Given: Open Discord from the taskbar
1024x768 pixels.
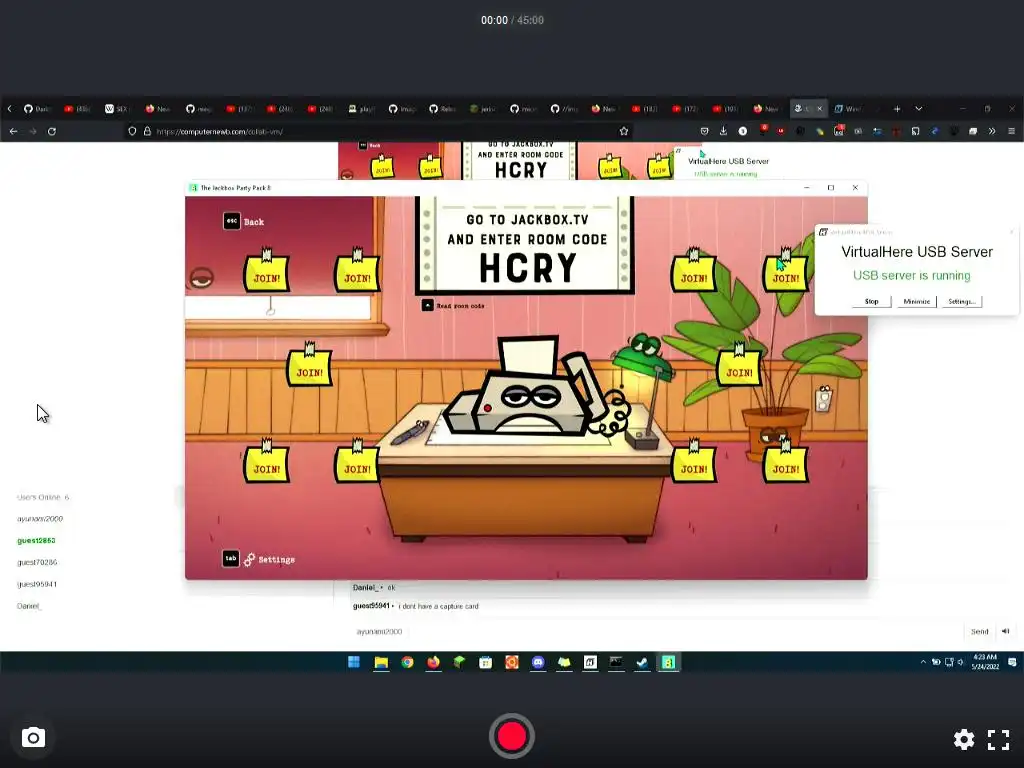Looking at the screenshot, I should tap(537, 662).
